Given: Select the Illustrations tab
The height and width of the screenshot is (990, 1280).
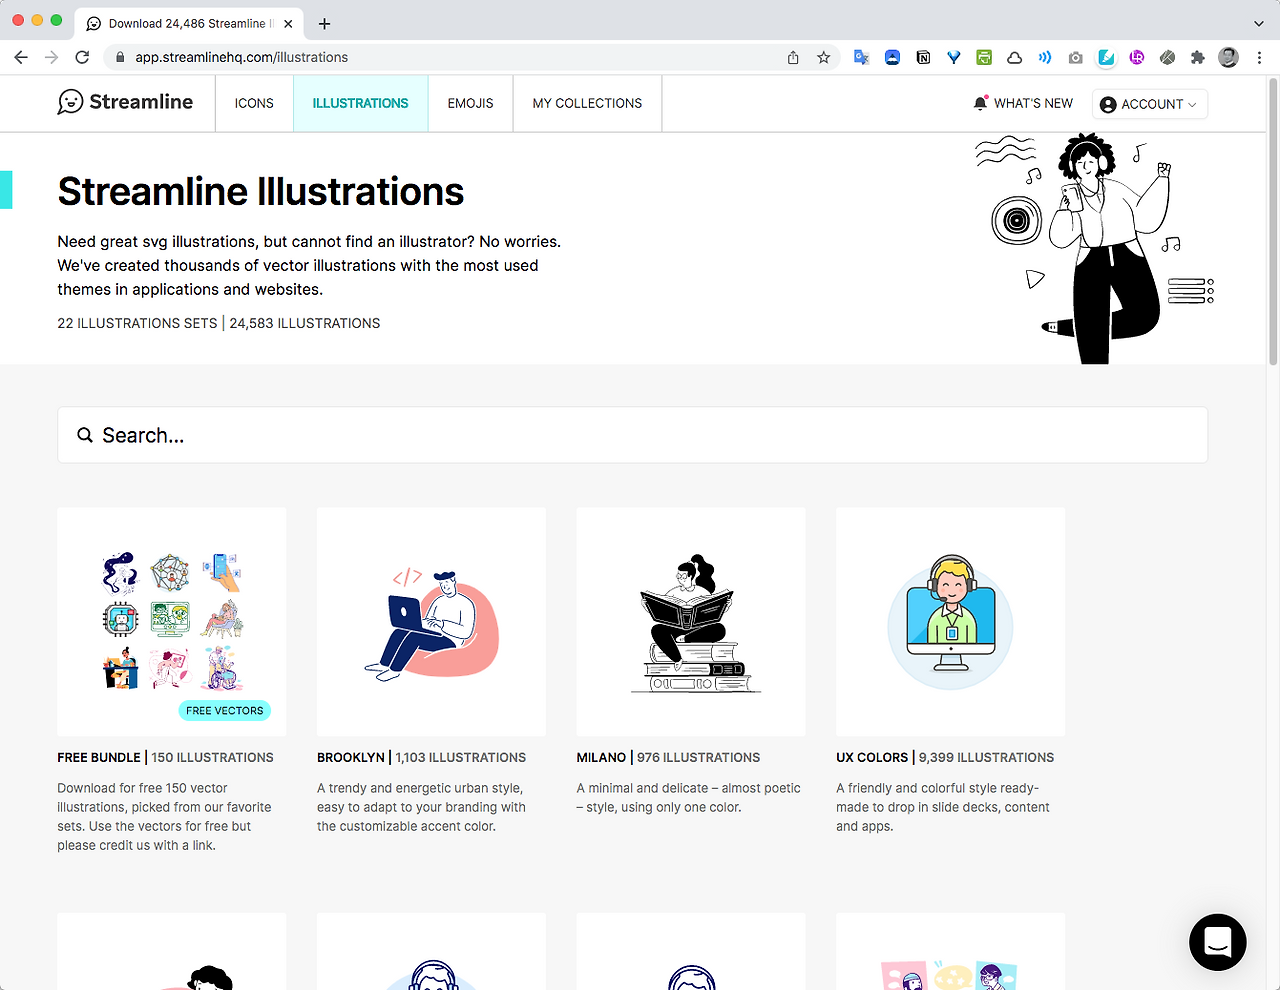Looking at the screenshot, I should [360, 103].
